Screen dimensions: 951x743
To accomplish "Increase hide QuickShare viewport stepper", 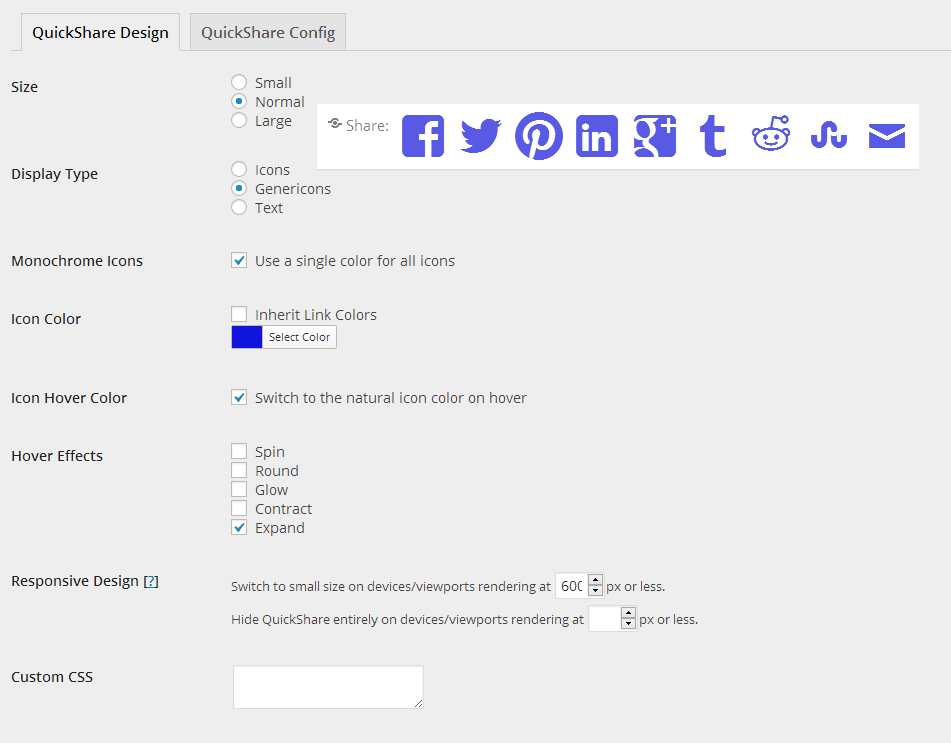I will click(x=628, y=613).
